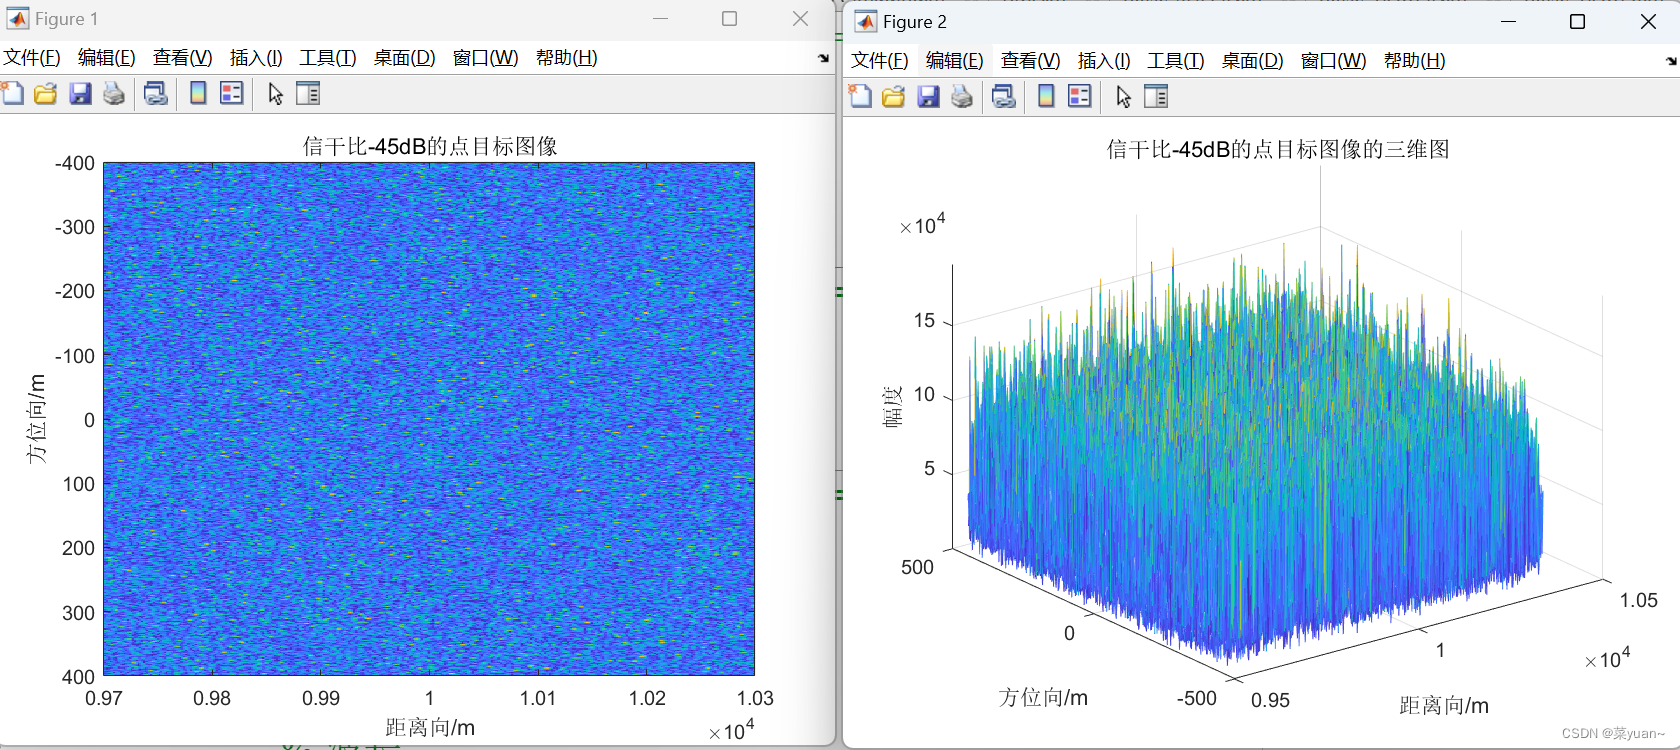Viewport: 1680px width, 750px height.
Task: Click New Figure icon in Figure 1 toolbar
Action: 12,94
